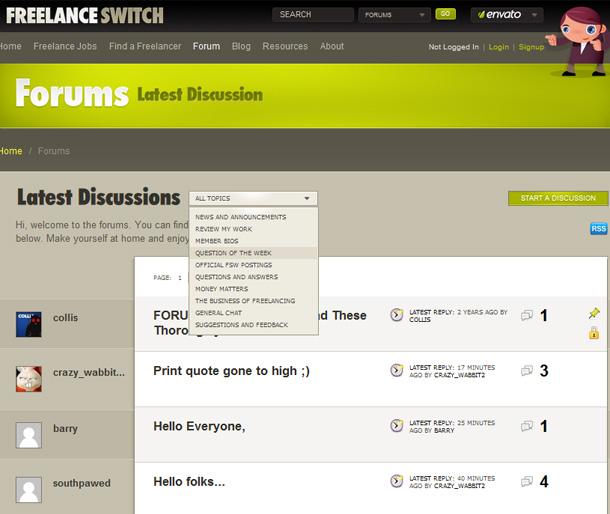610x514 pixels.
Task: Click clock icon beside latest reply by Collis
Action: 396,314
